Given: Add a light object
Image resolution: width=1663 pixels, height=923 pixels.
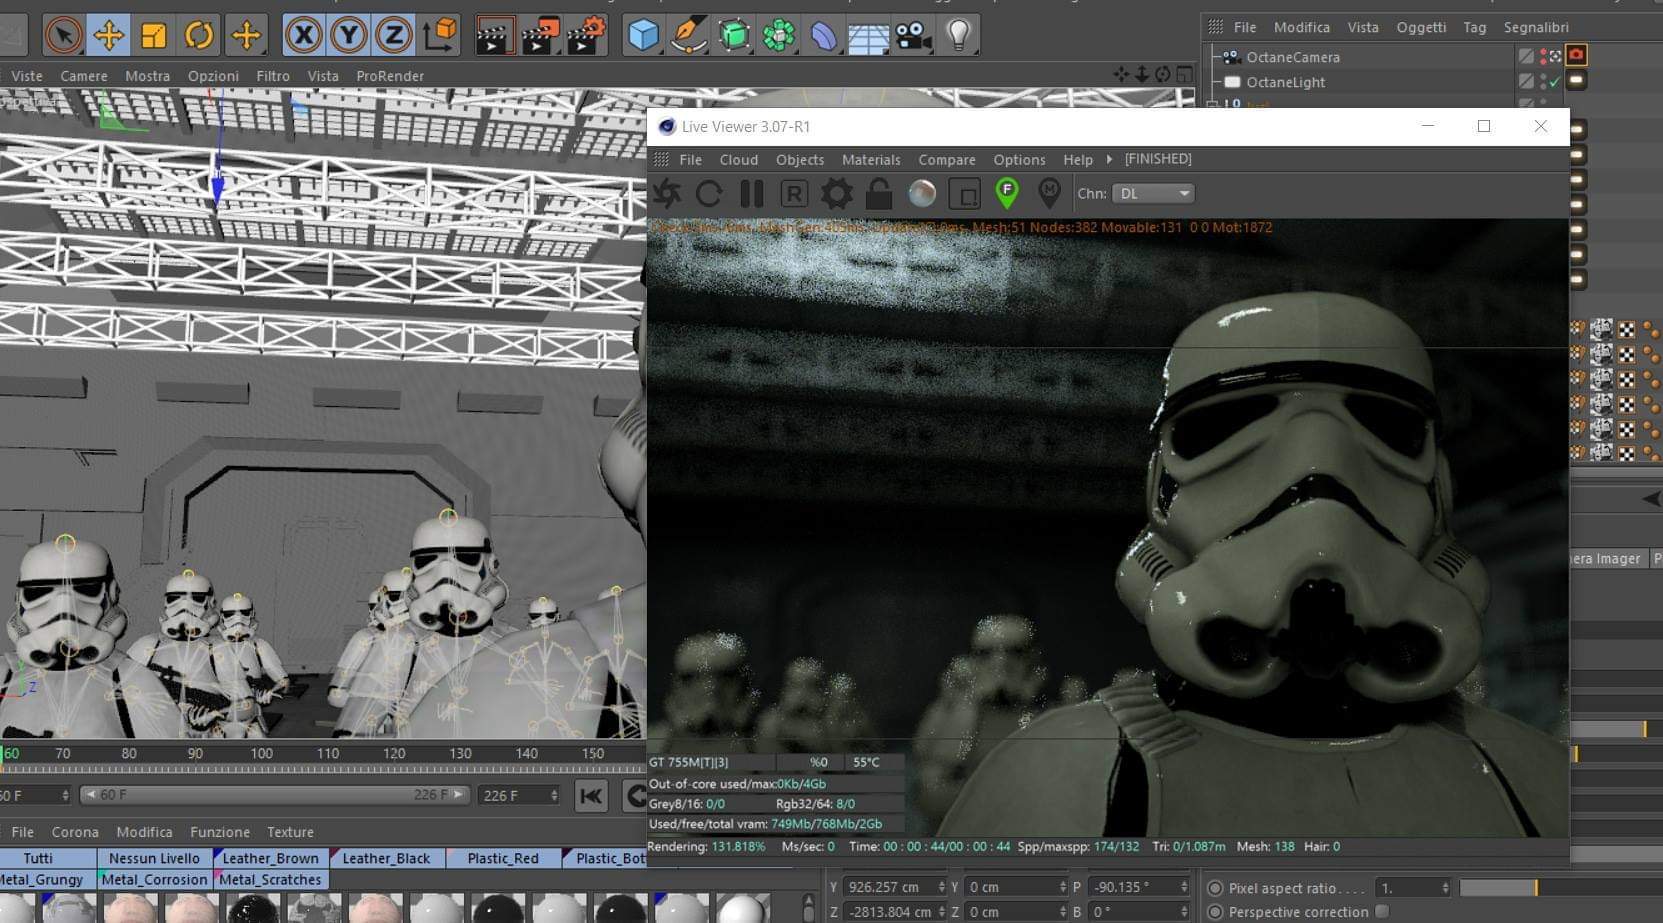Looking at the screenshot, I should pos(958,35).
